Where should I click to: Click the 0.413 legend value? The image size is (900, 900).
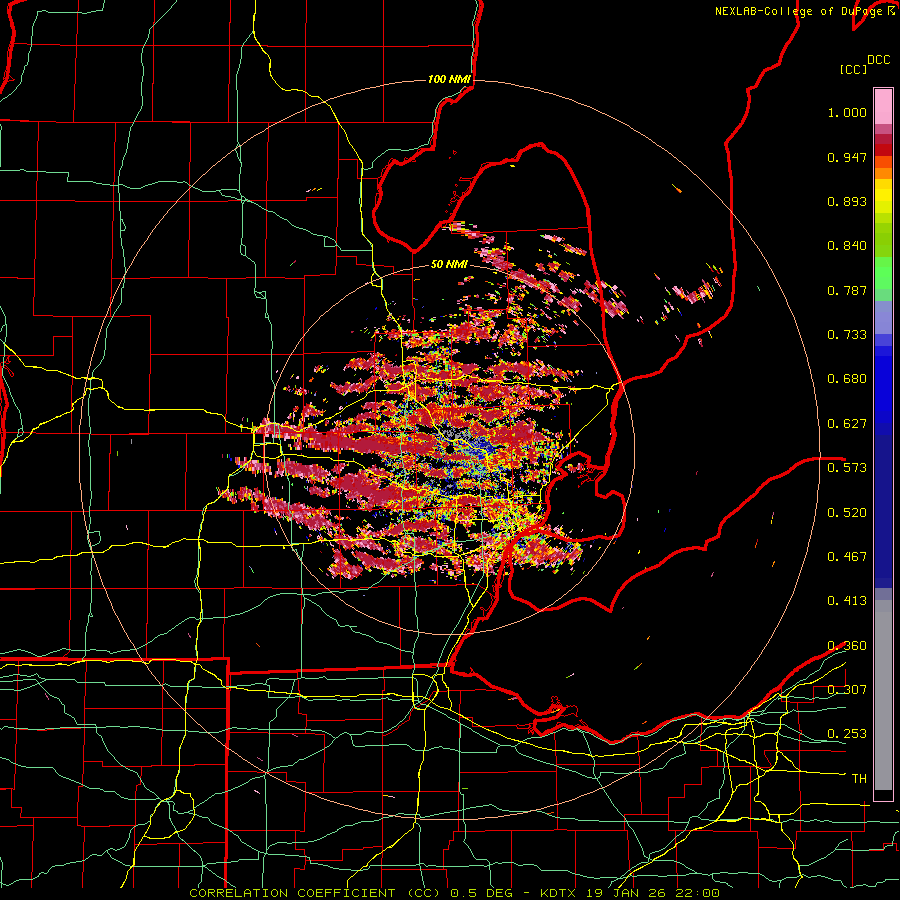pyautogui.click(x=847, y=601)
